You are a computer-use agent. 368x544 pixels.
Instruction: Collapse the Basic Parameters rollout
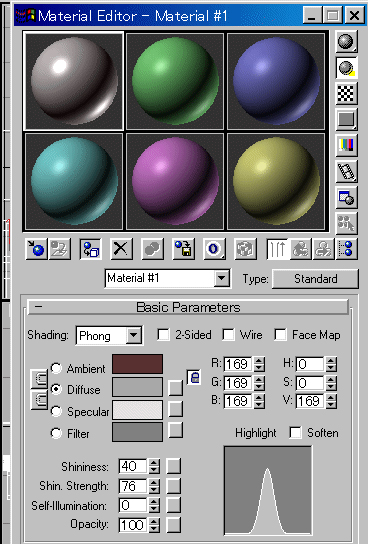tap(188, 307)
